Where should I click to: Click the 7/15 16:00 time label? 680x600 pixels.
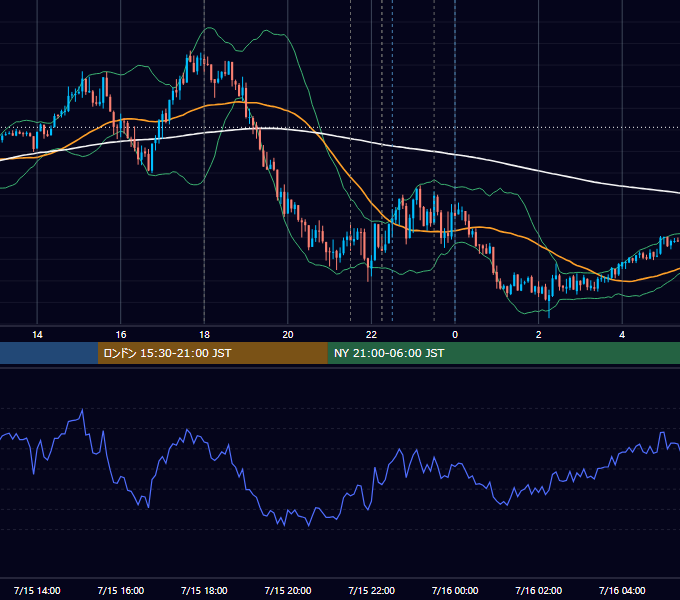[121, 590]
